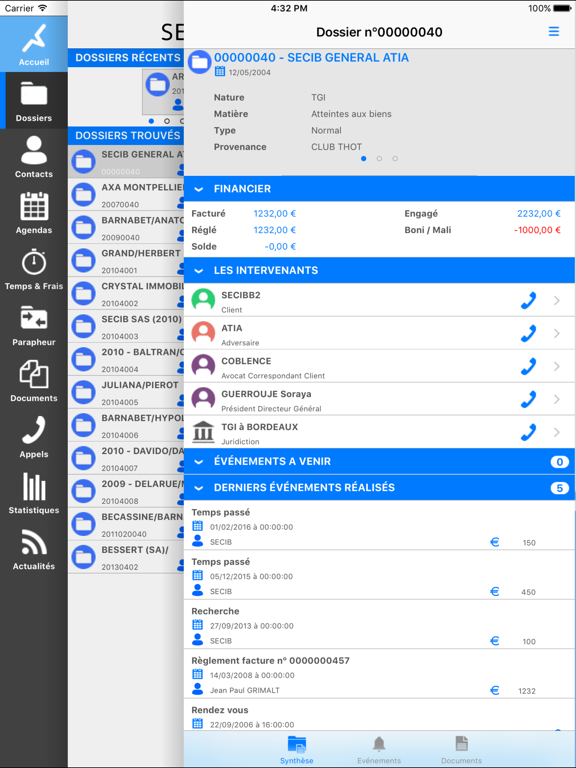Open the AXA MONTPELLIER dossier in list
Image resolution: width=576 pixels, height=768 pixels.
(x=126, y=195)
